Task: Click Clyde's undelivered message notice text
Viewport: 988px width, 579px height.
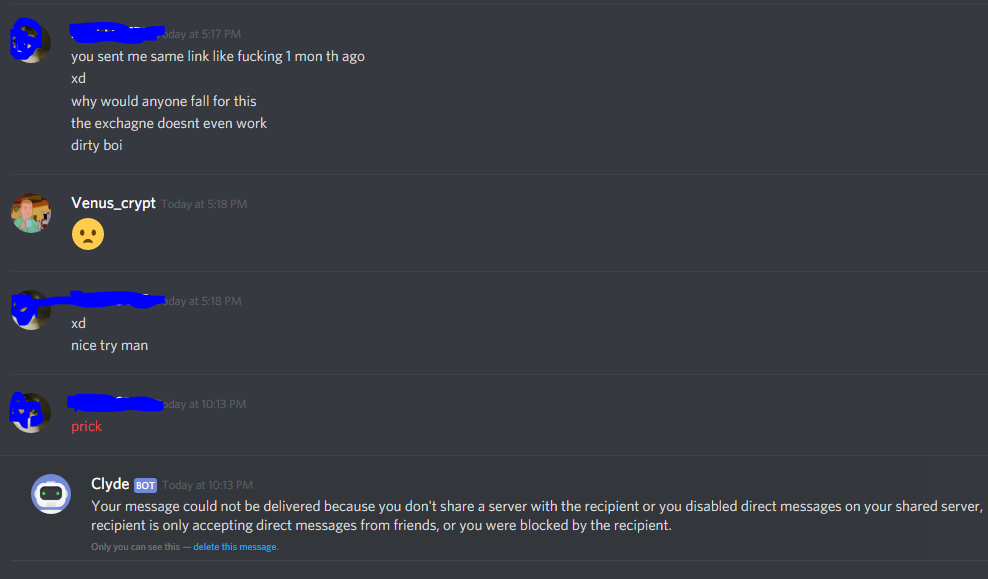Action: click(537, 515)
